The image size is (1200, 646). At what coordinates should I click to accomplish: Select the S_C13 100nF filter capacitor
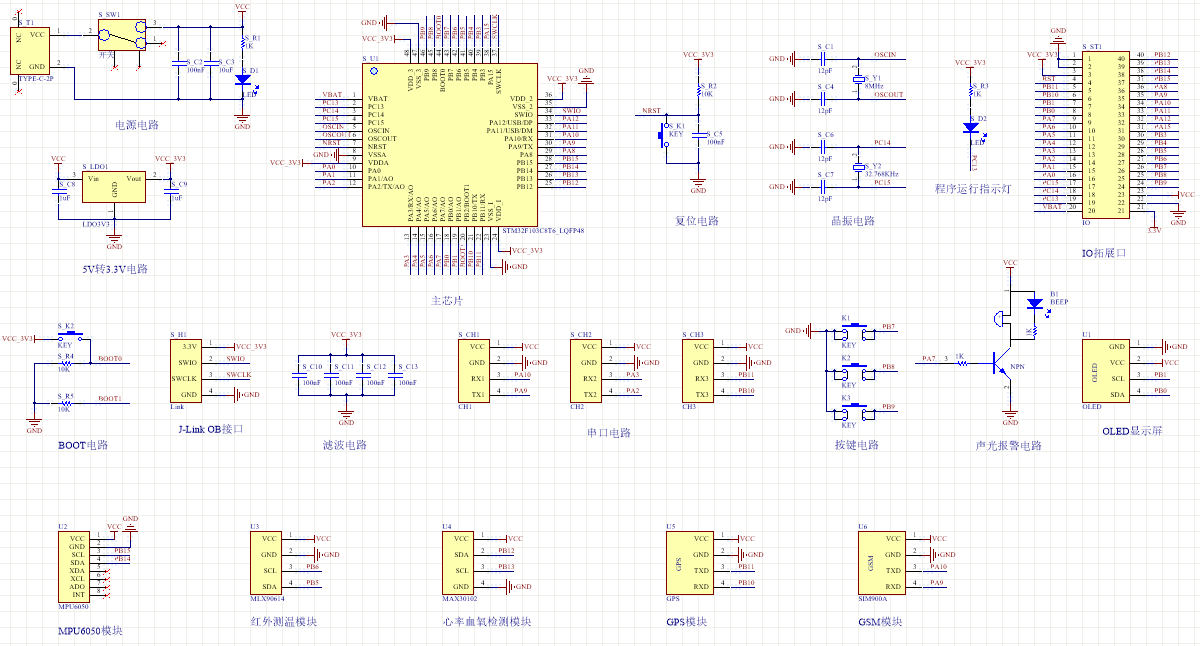click(x=394, y=374)
